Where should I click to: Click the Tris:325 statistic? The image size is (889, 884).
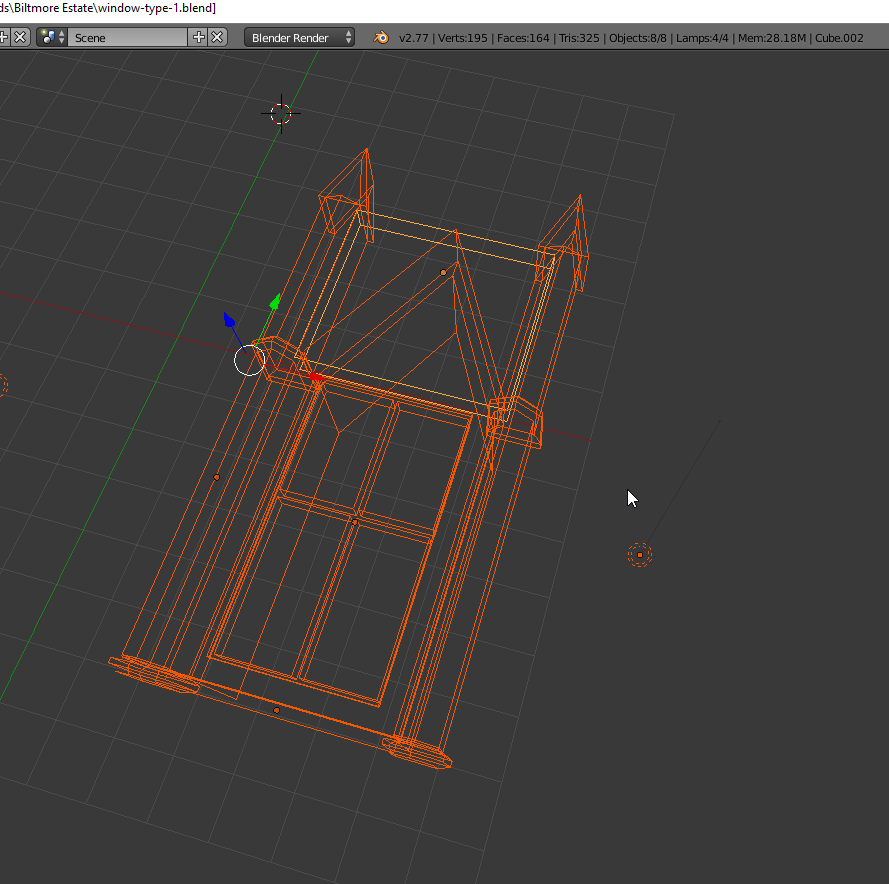[579, 38]
